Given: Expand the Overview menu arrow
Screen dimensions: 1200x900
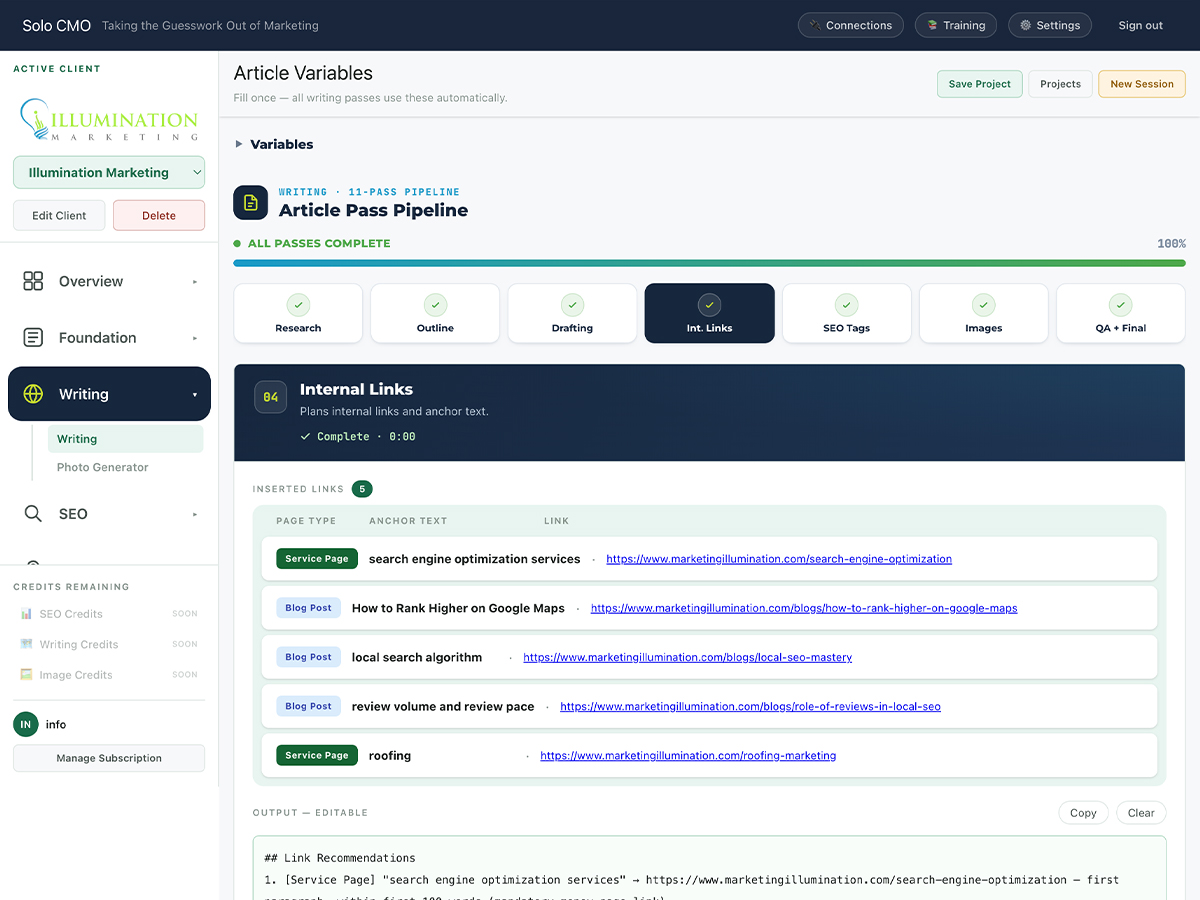Looking at the screenshot, I should tap(195, 282).
